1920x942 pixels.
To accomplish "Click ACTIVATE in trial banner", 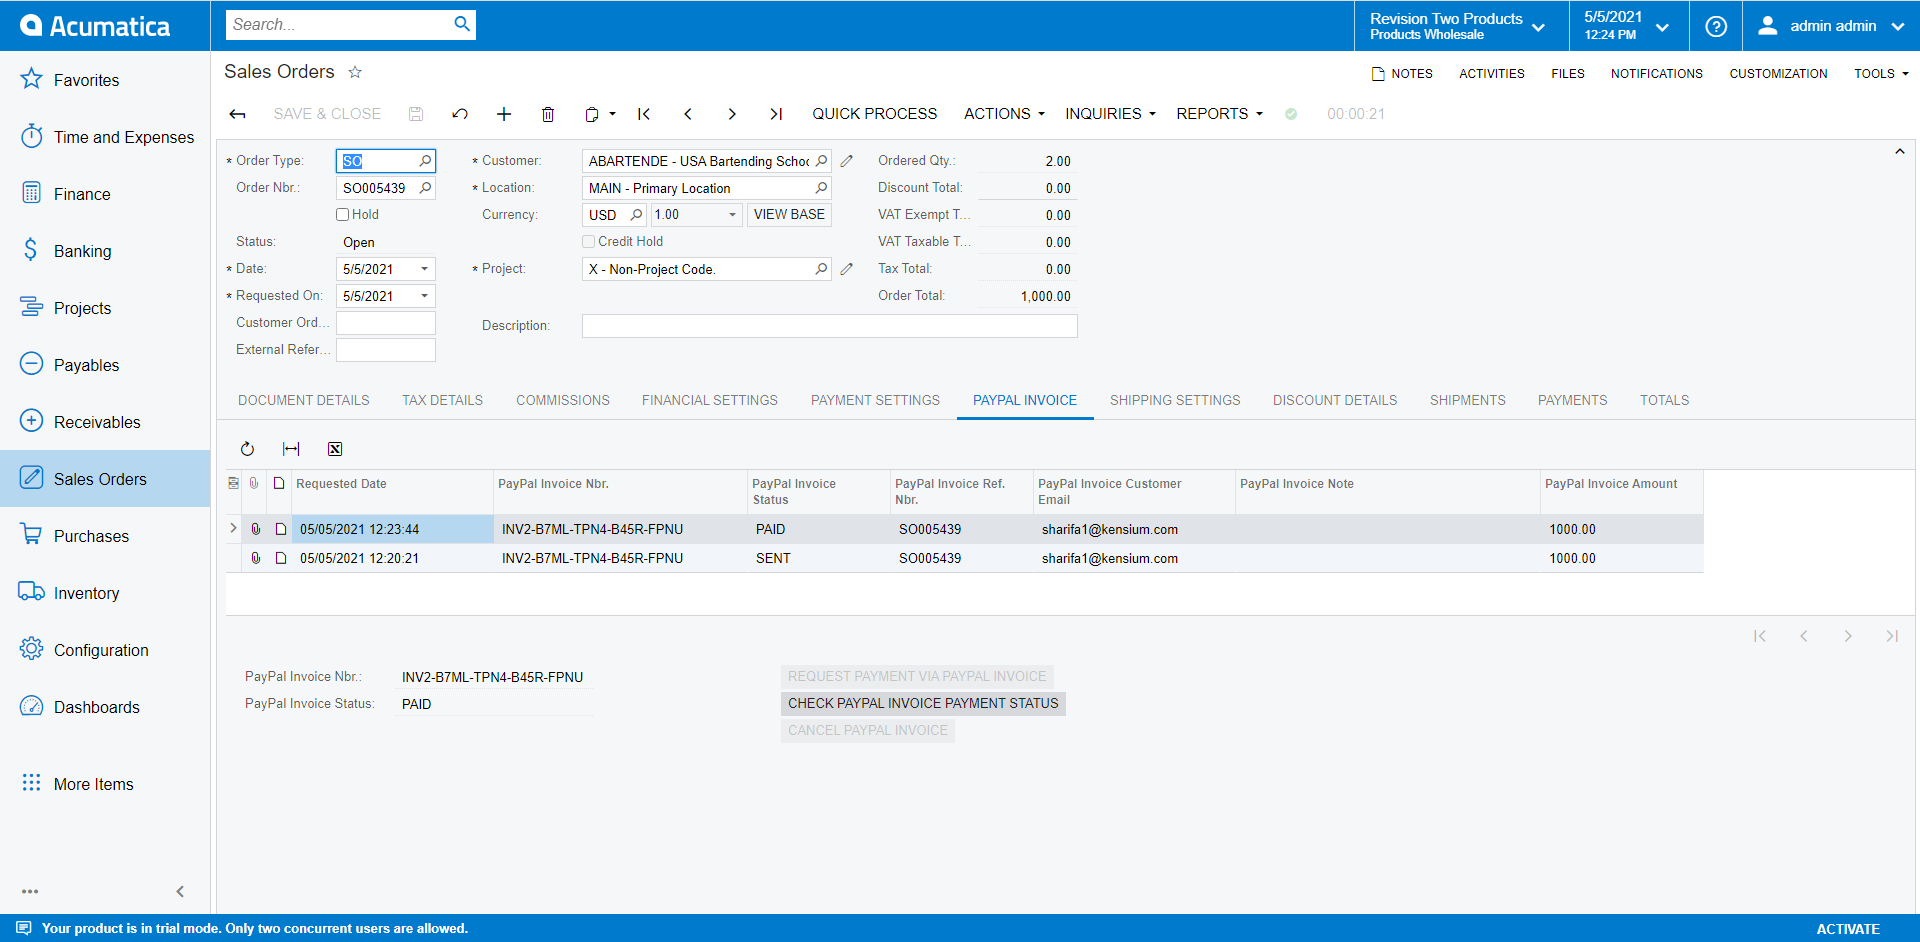I will click(x=1848, y=929).
